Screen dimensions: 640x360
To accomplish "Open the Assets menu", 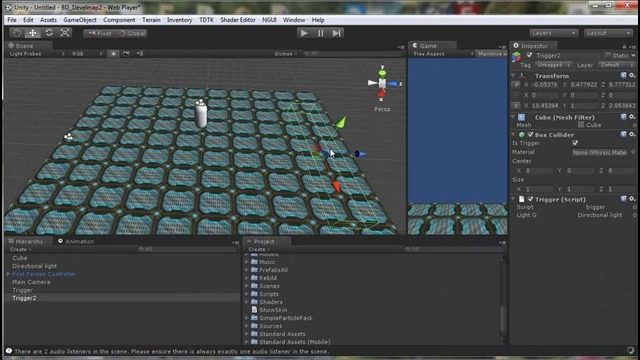I will pos(48,20).
